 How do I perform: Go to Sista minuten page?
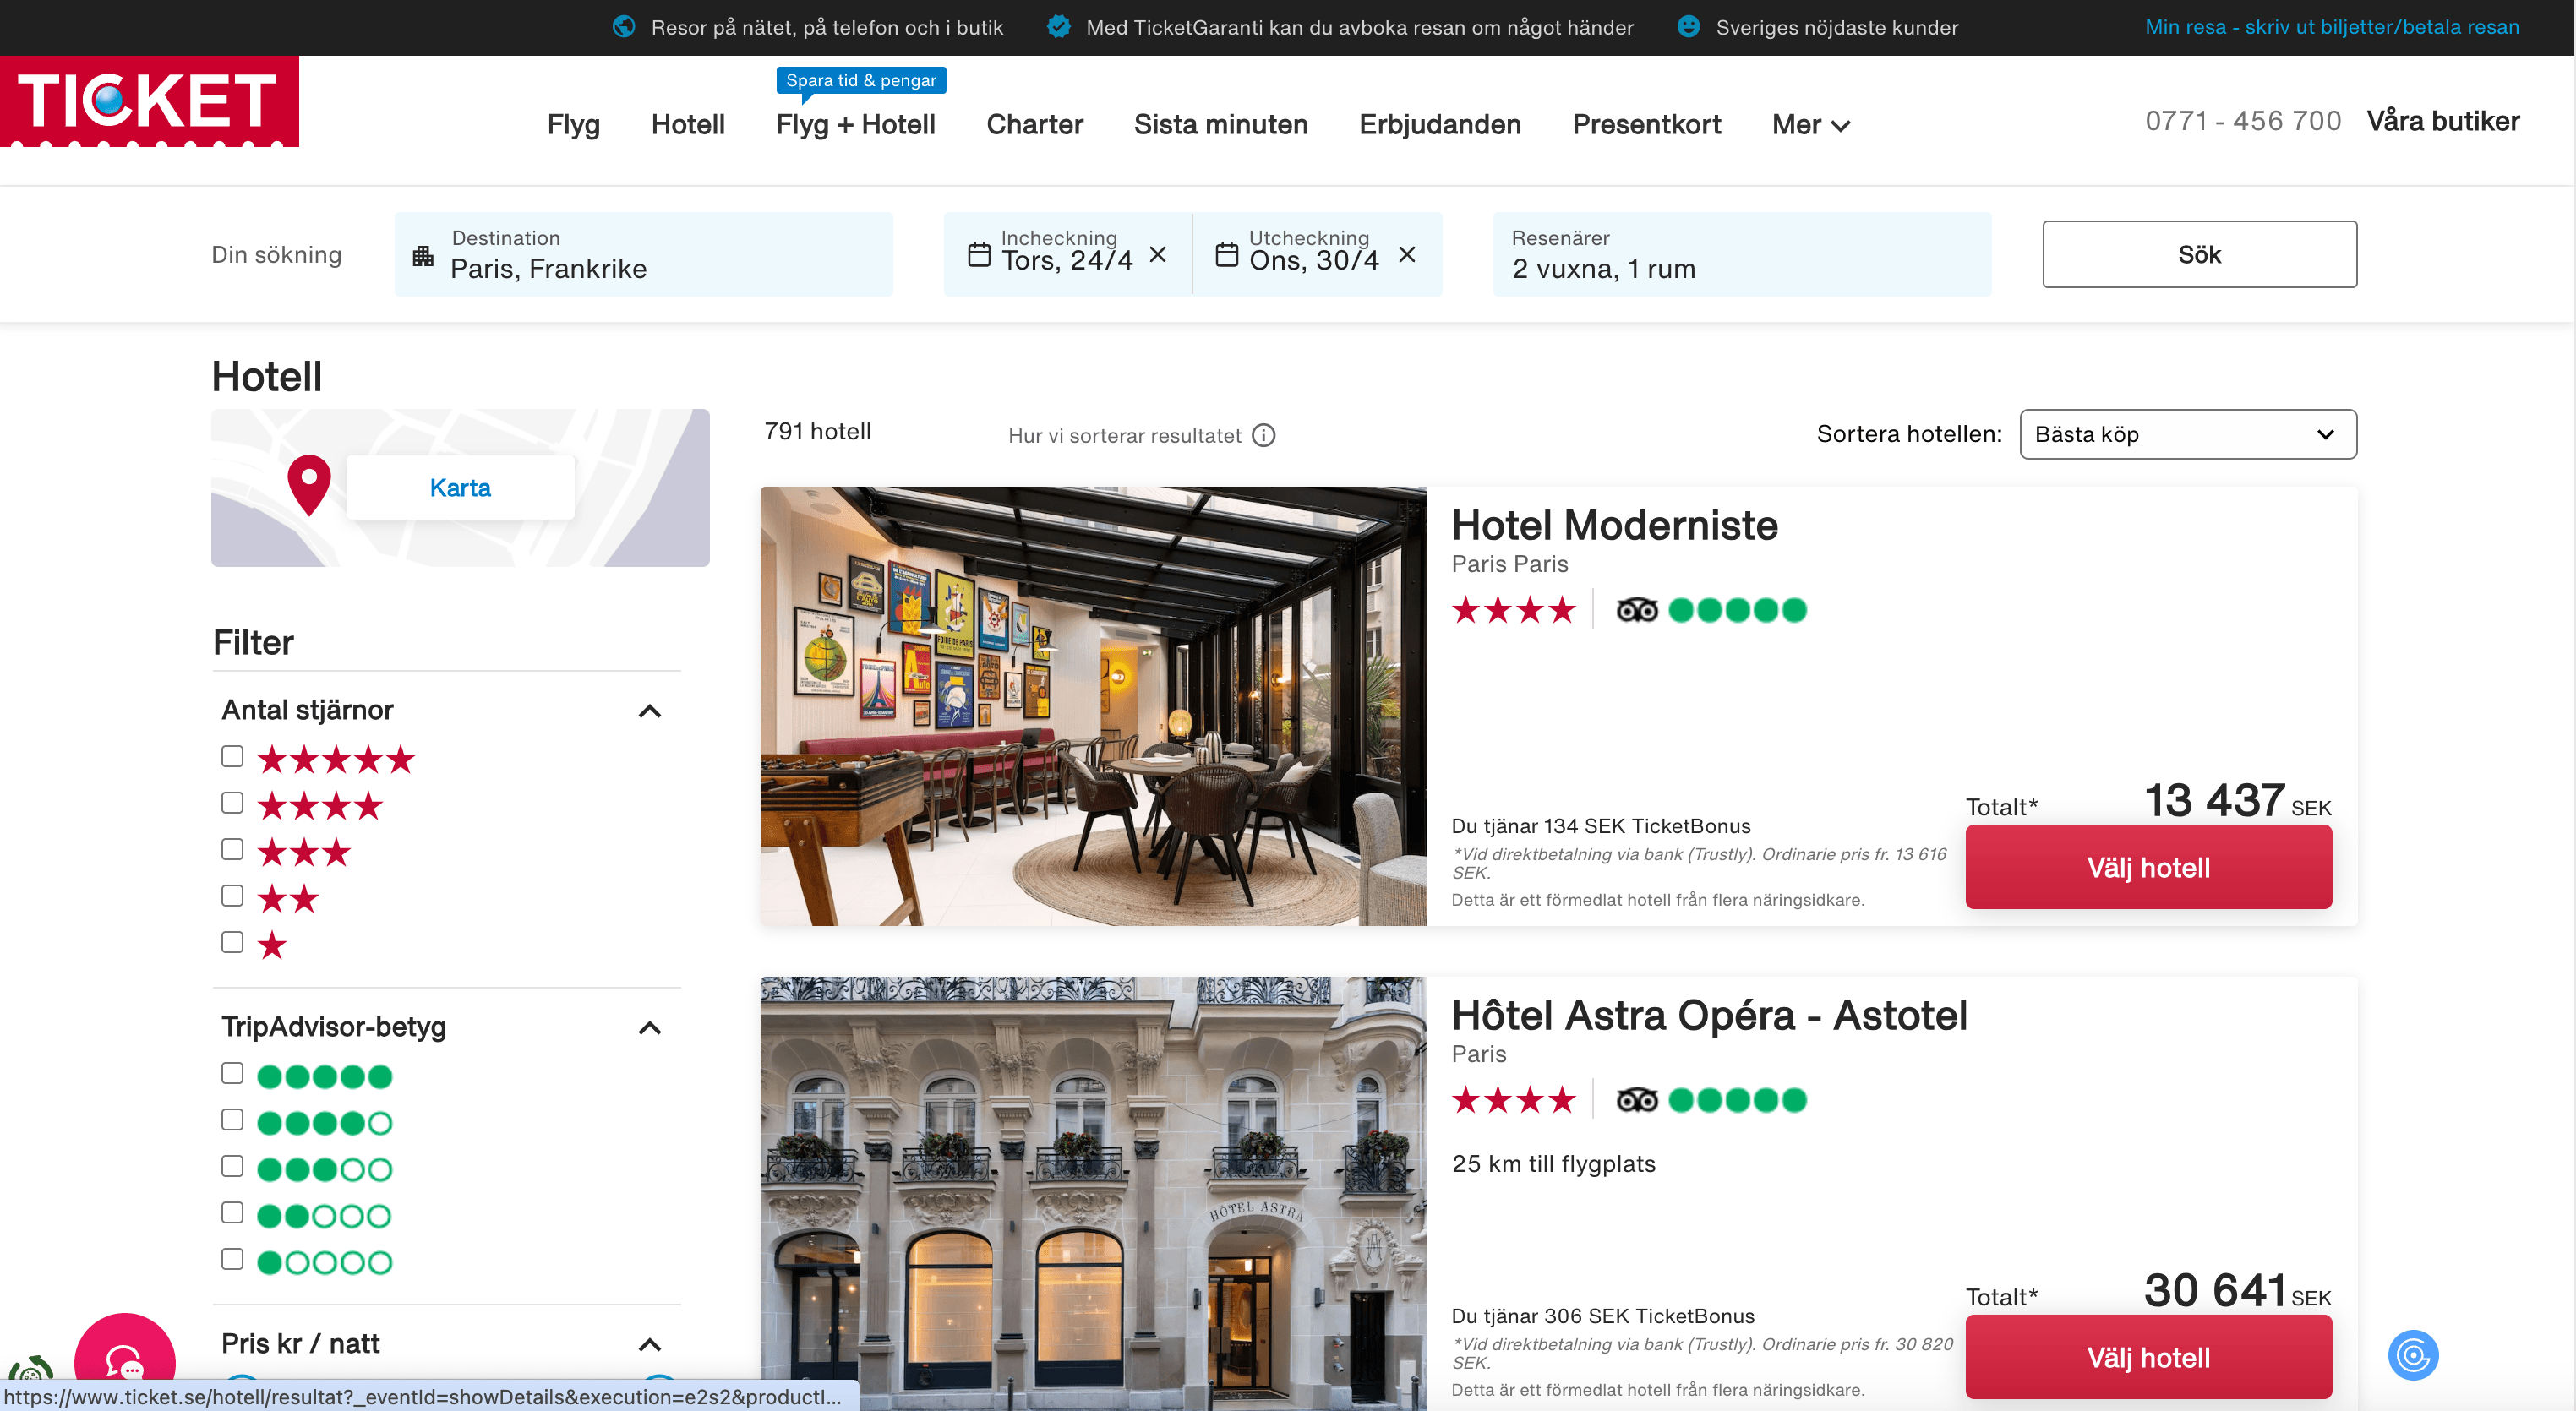1220,125
